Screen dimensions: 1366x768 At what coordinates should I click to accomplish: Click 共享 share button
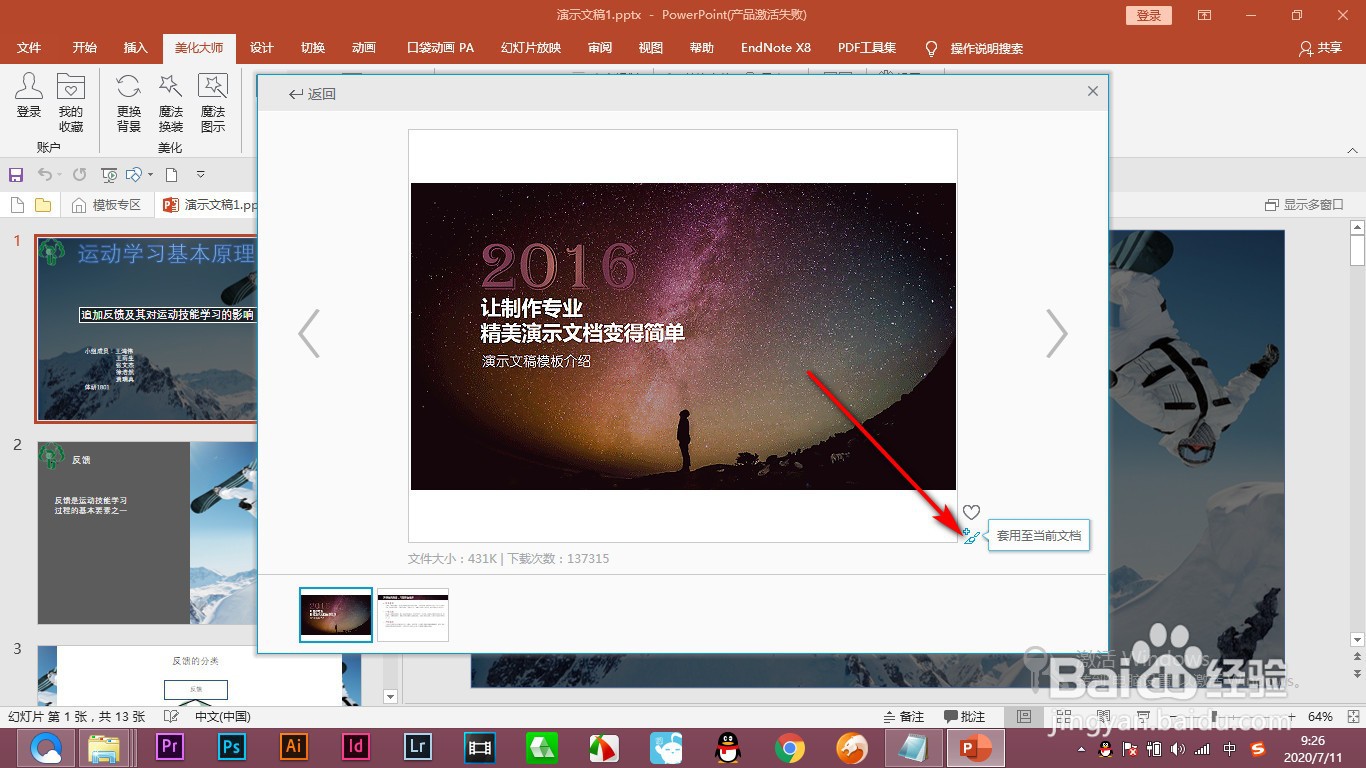[1320, 48]
